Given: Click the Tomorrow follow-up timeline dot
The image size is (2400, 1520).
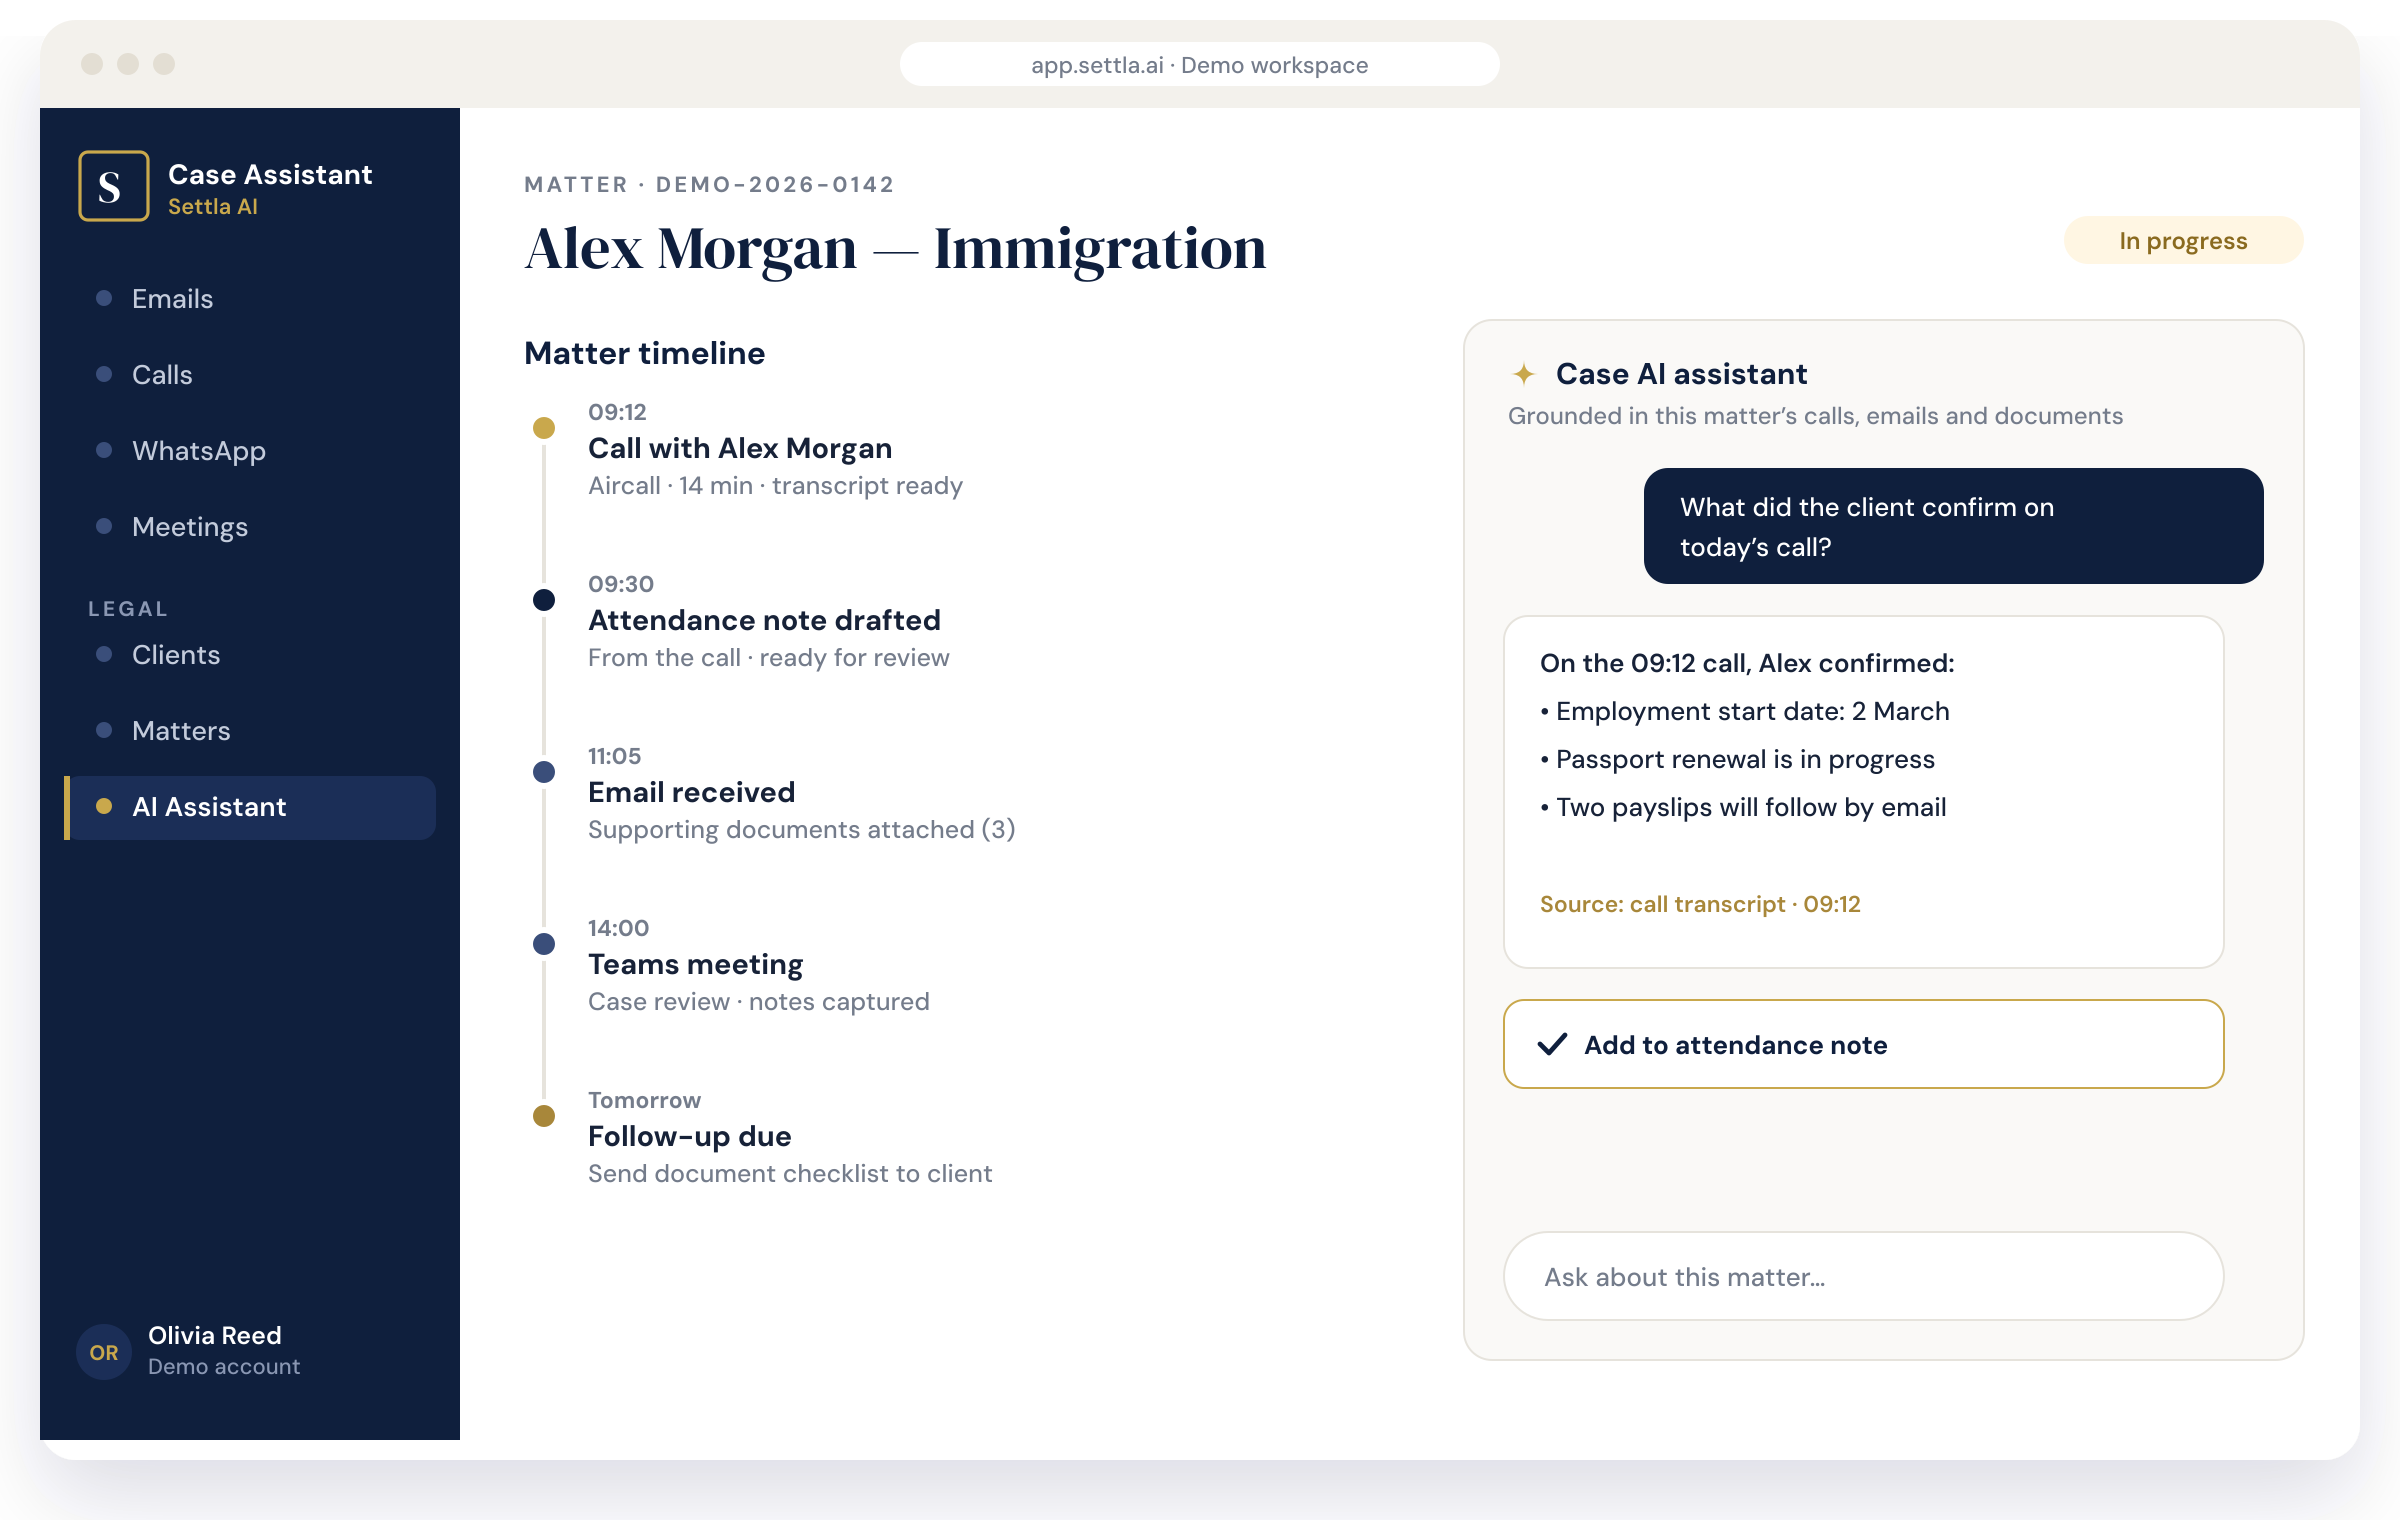Looking at the screenshot, I should tap(544, 1116).
